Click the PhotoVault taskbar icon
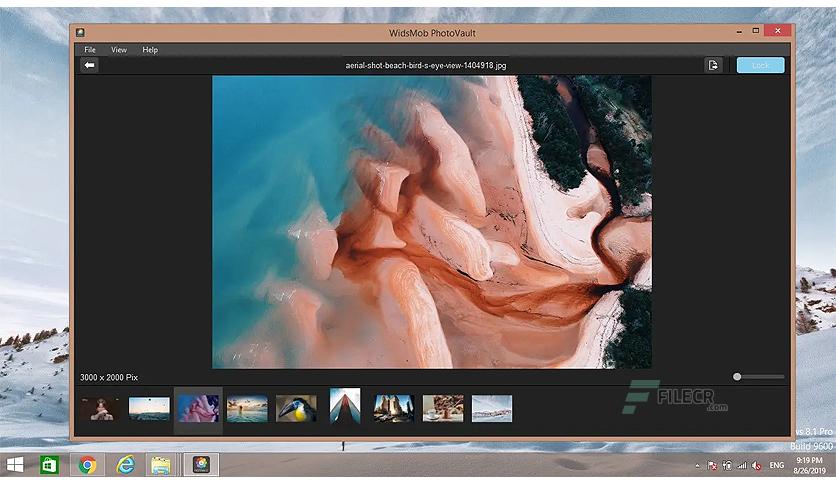 201,465
